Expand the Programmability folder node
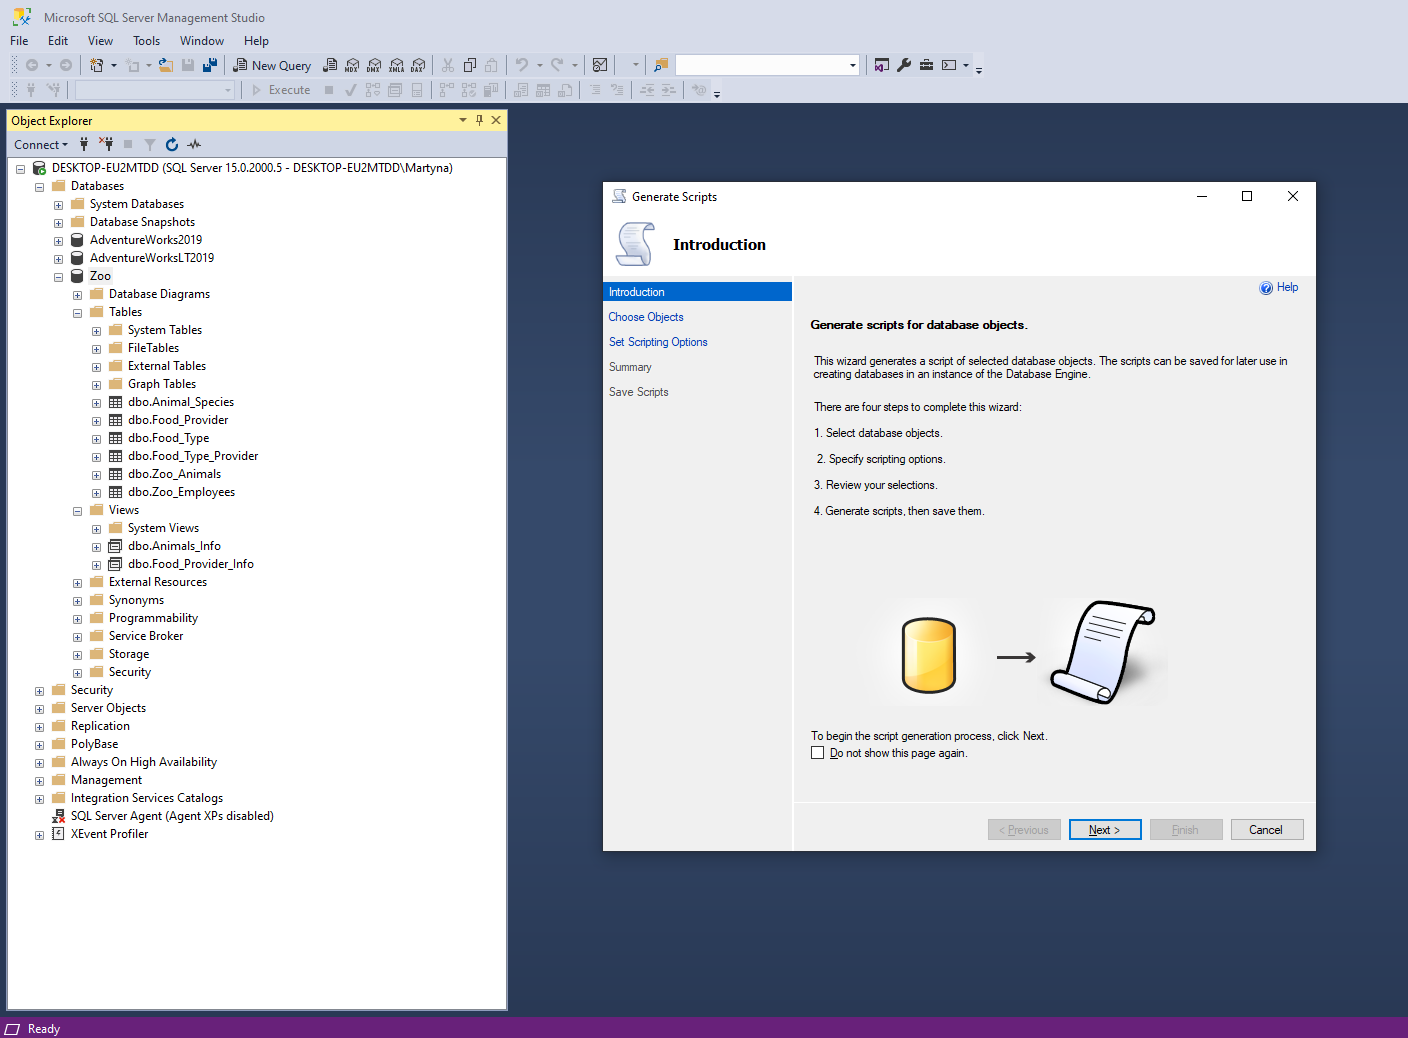1408x1038 pixels. click(77, 619)
